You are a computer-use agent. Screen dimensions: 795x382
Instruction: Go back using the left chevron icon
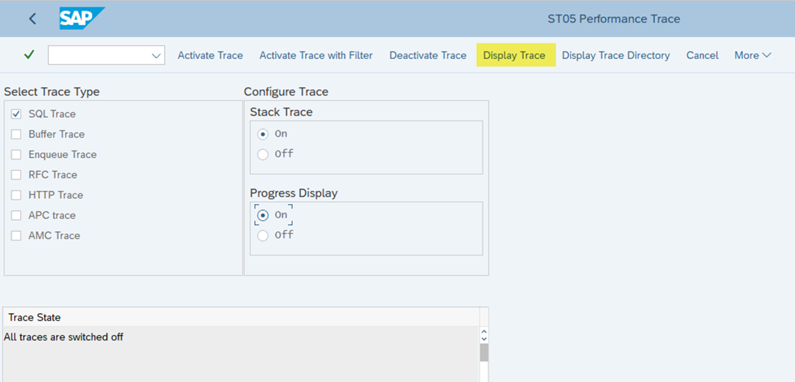click(x=32, y=19)
